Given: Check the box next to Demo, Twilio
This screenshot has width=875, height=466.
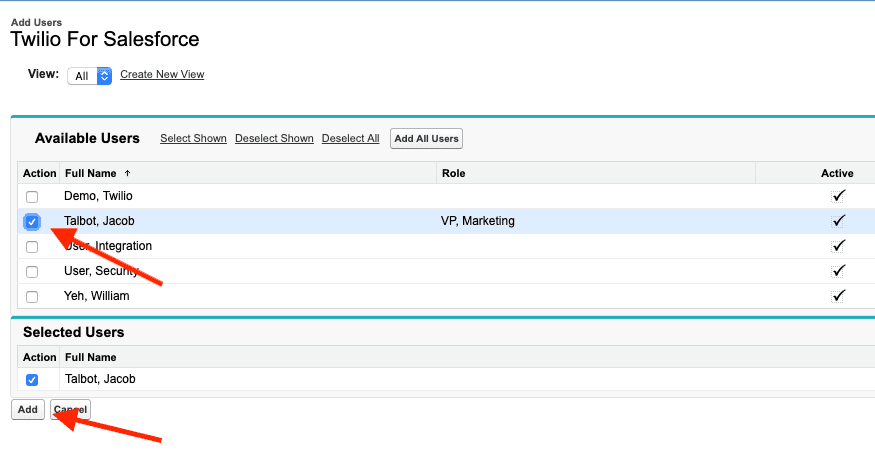Looking at the screenshot, I should (32, 197).
